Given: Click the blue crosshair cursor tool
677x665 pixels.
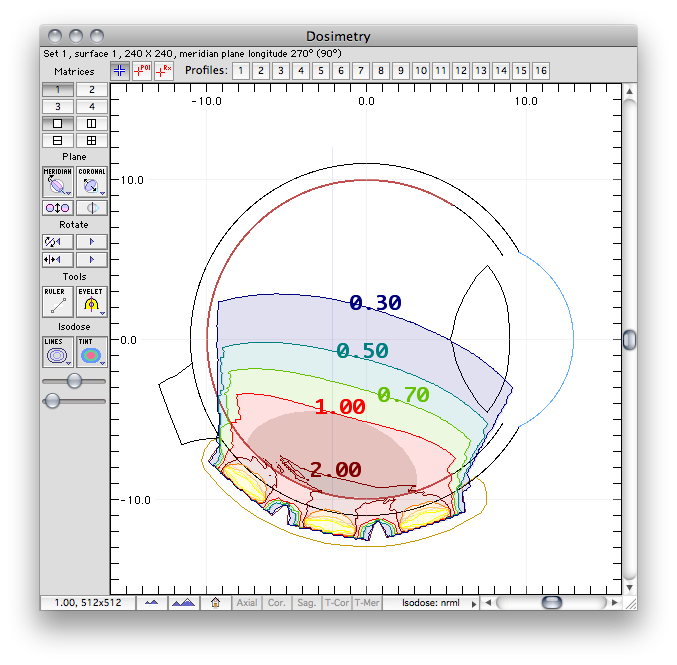Looking at the screenshot, I should [120, 71].
